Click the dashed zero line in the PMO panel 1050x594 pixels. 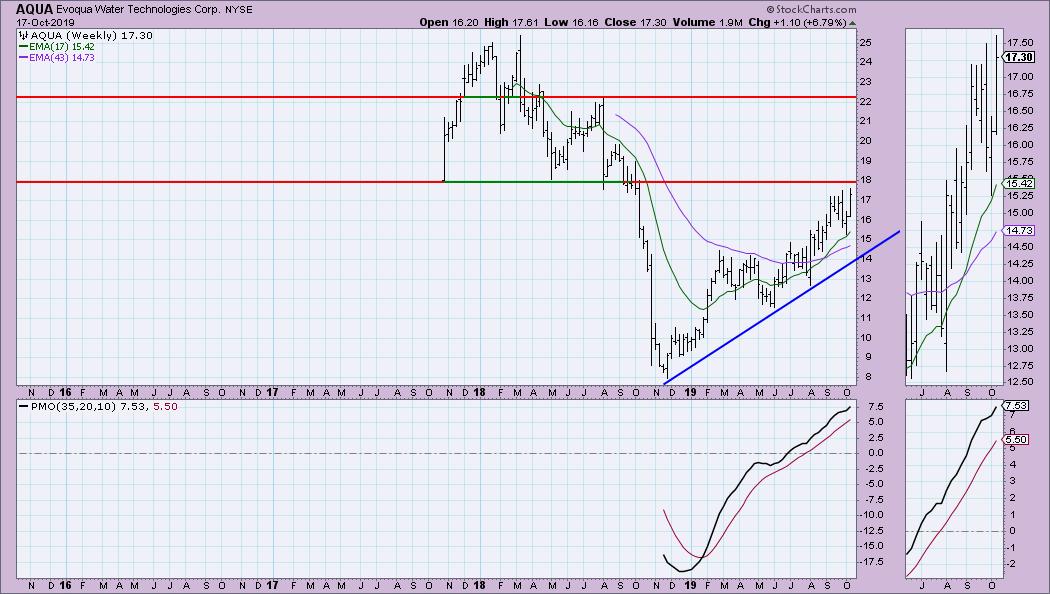coord(435,453)
